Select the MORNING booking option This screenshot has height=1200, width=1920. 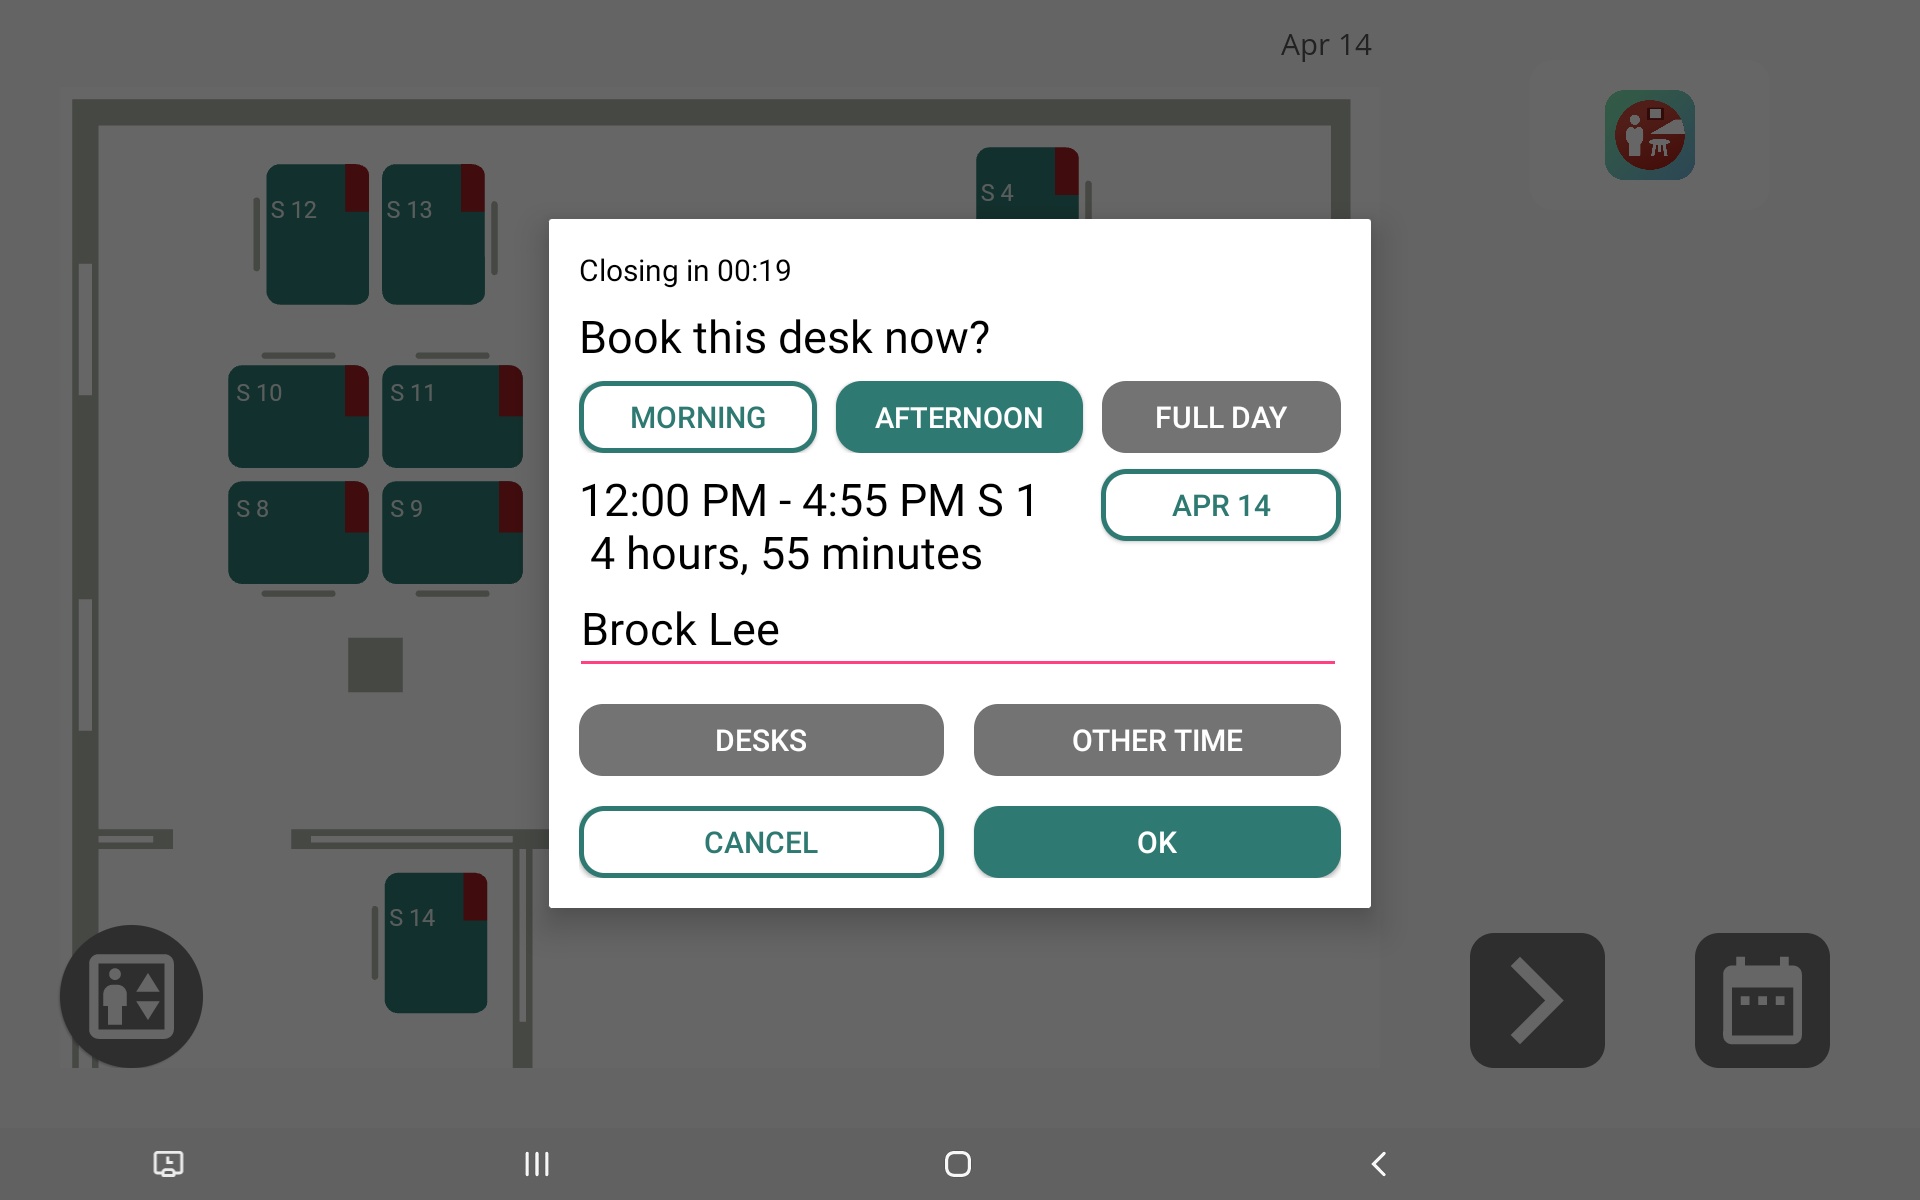tap(697, 416)
